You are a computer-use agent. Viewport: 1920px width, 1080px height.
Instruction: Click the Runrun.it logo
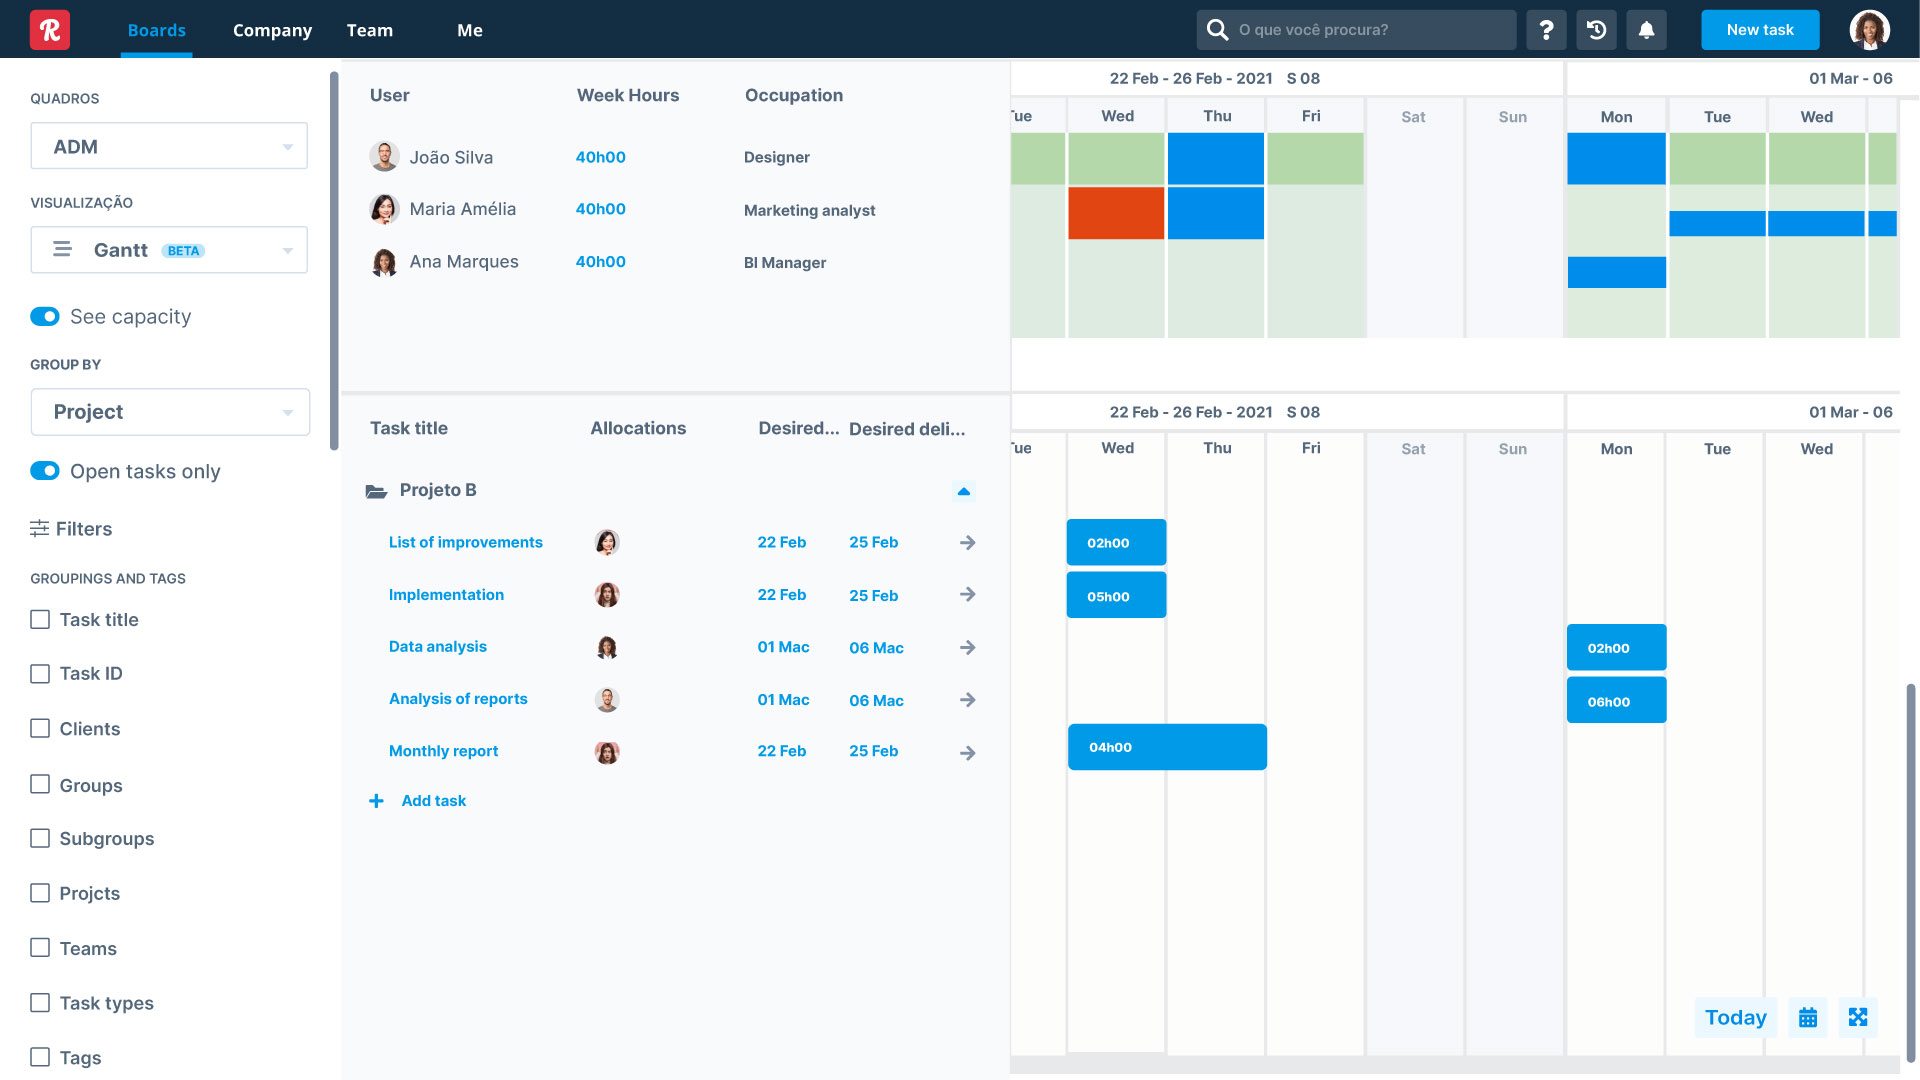[x=50, y=30]
